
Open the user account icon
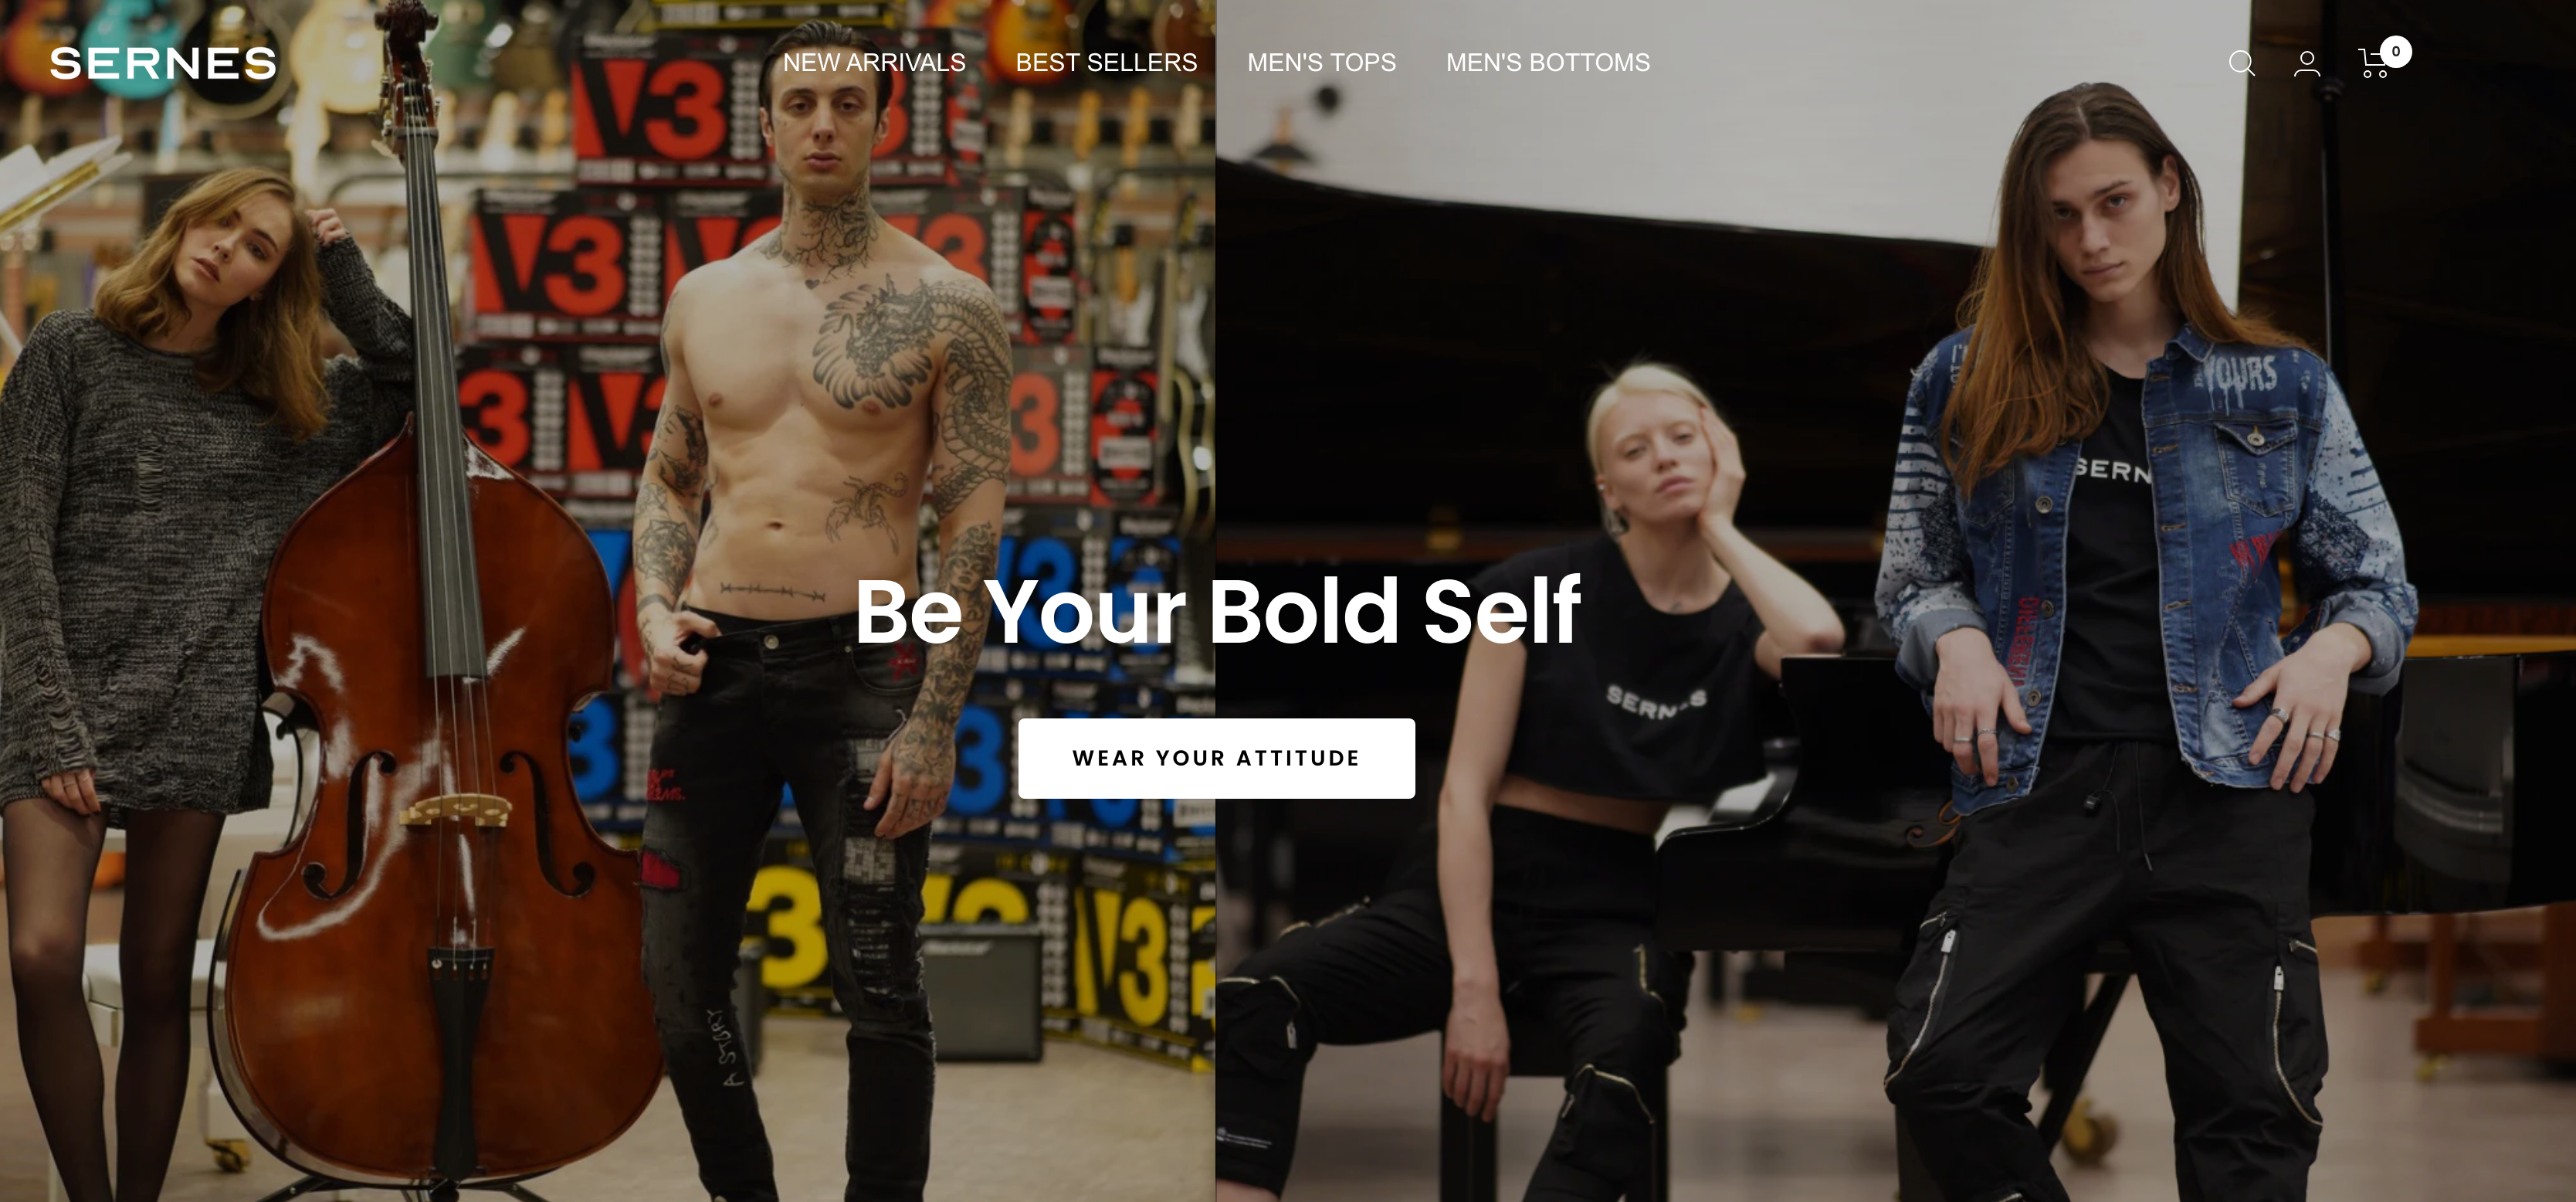2307,64
